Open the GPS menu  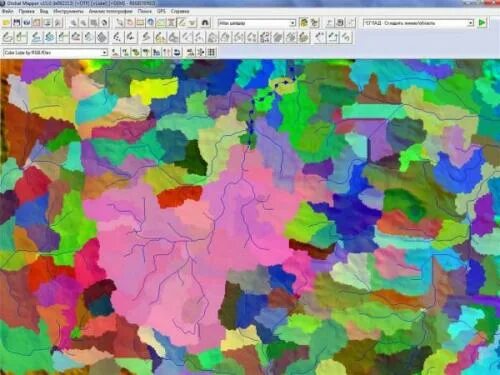161,11
